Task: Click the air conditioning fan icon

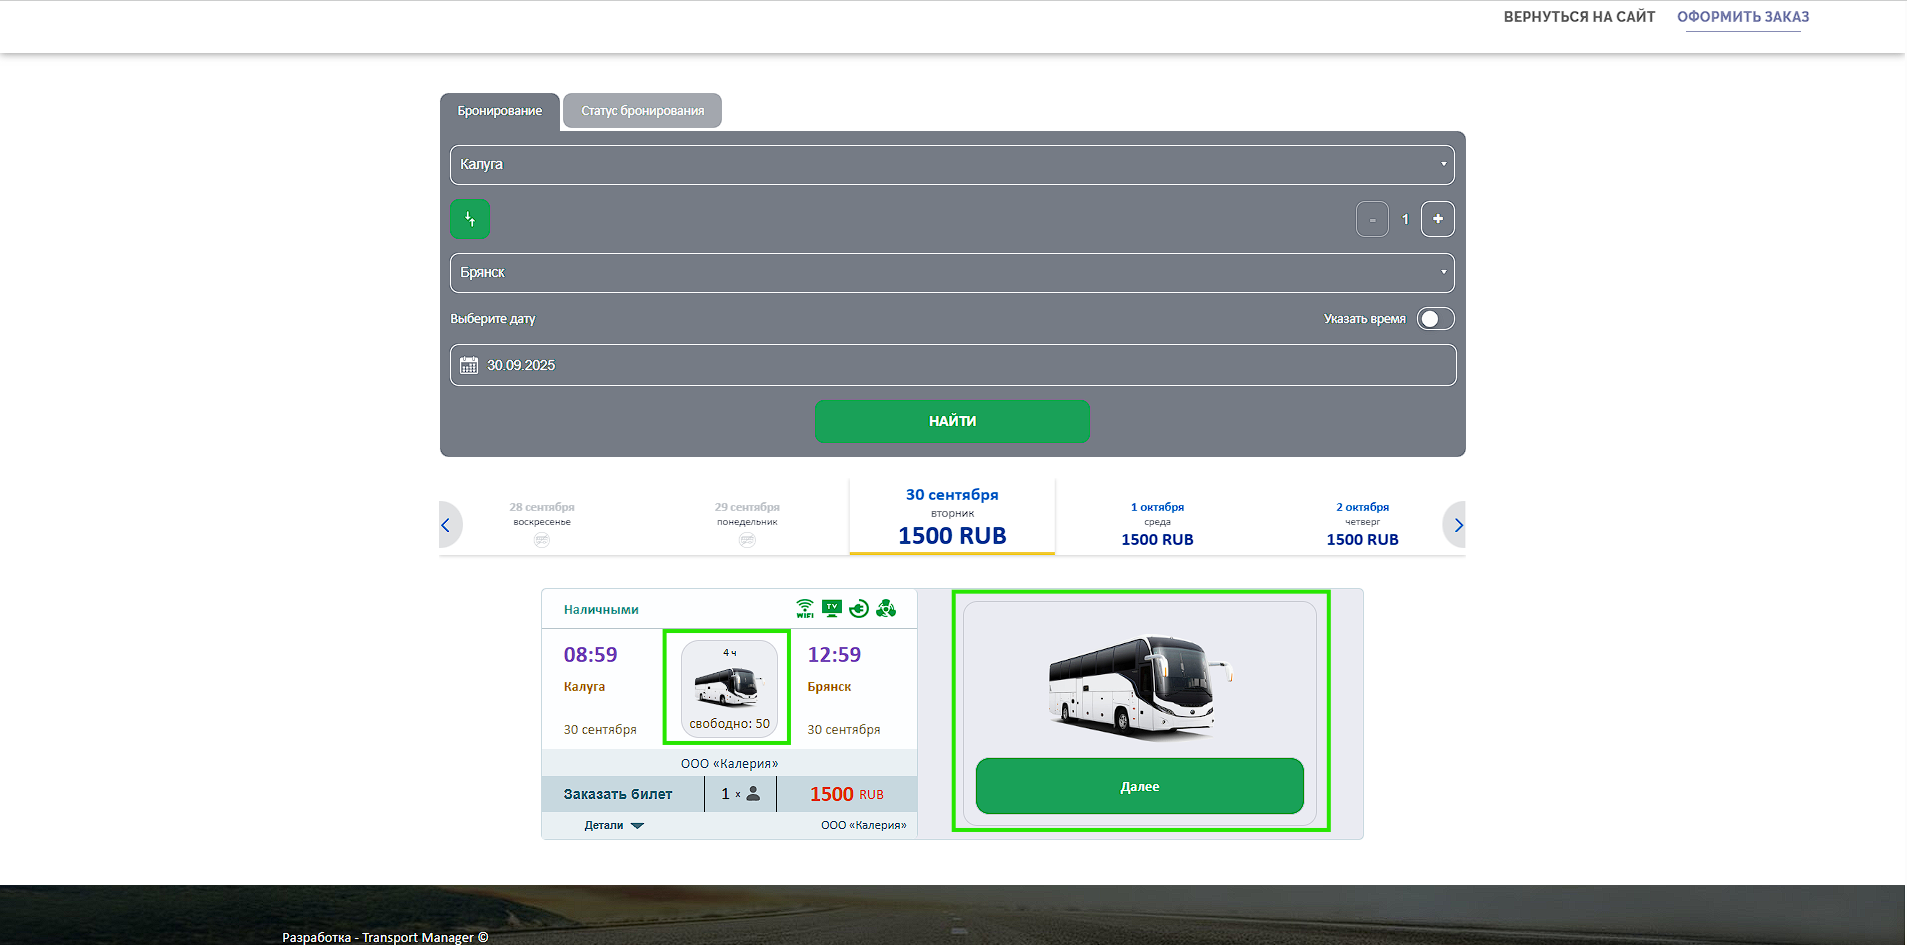Action: point(886,608)
